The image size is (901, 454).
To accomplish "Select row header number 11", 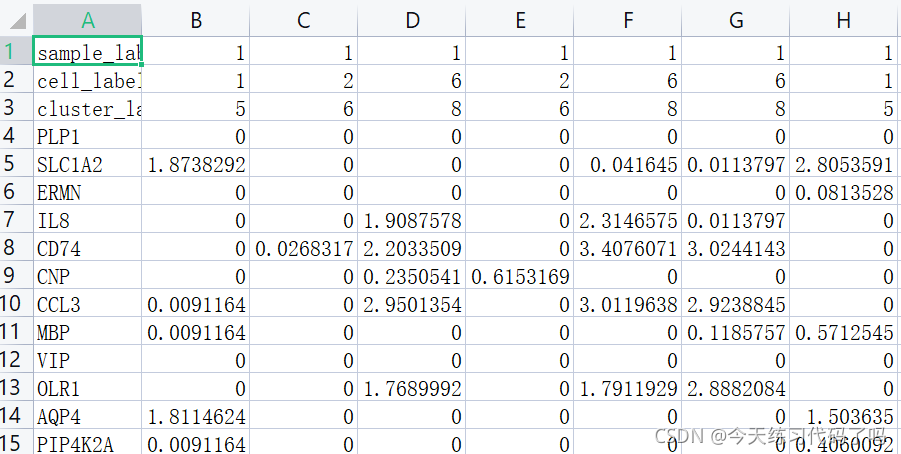I will point(16,331).
